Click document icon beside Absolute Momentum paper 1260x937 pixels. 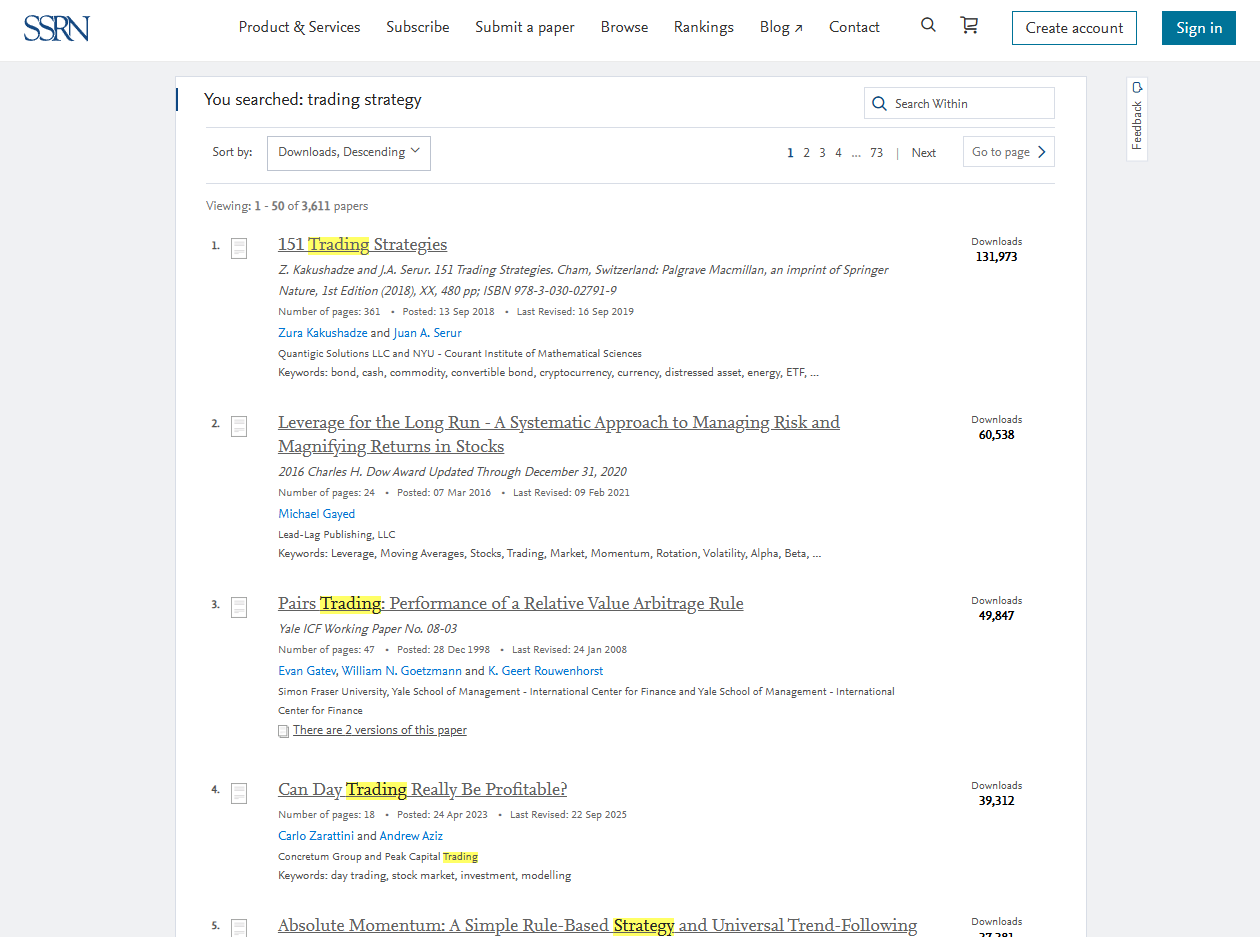click(239, 928)
